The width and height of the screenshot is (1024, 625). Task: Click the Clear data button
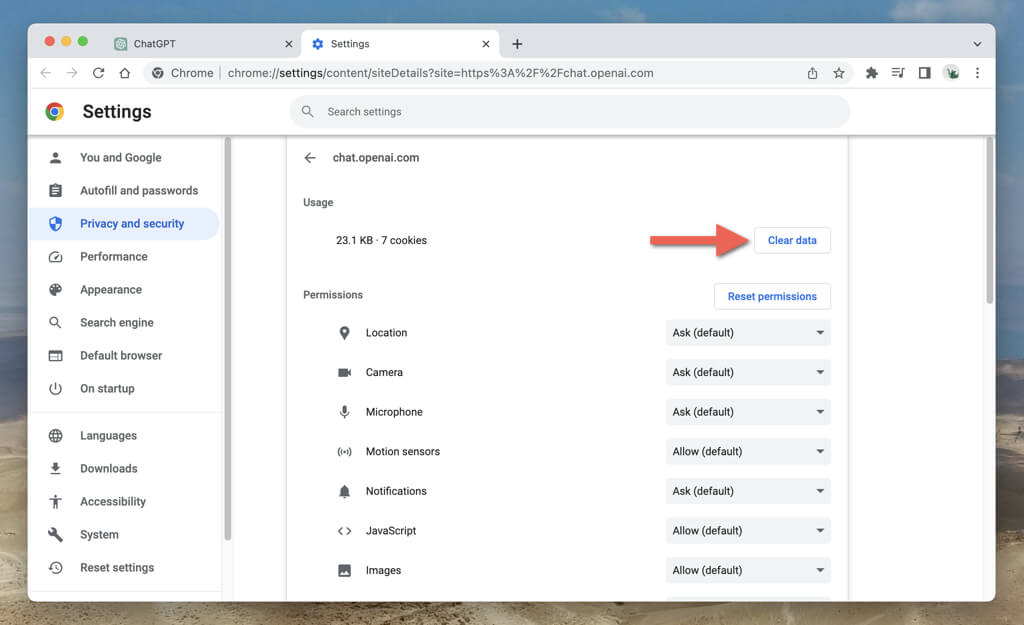click(791, 240)
